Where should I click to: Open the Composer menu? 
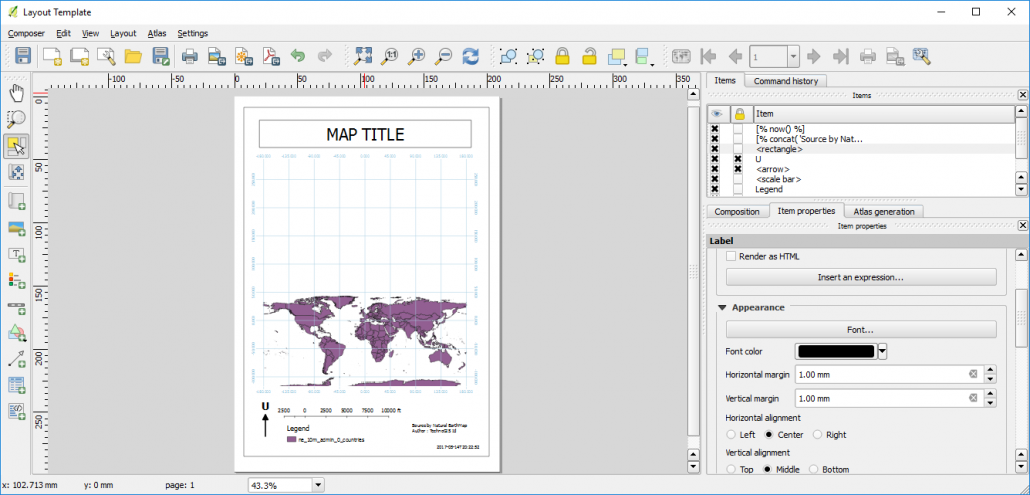coord(26,33)
